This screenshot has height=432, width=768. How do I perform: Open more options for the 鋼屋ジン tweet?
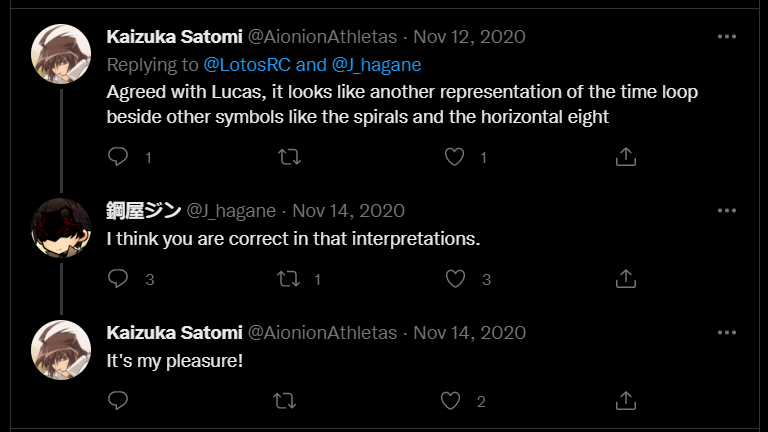[727, 210]
